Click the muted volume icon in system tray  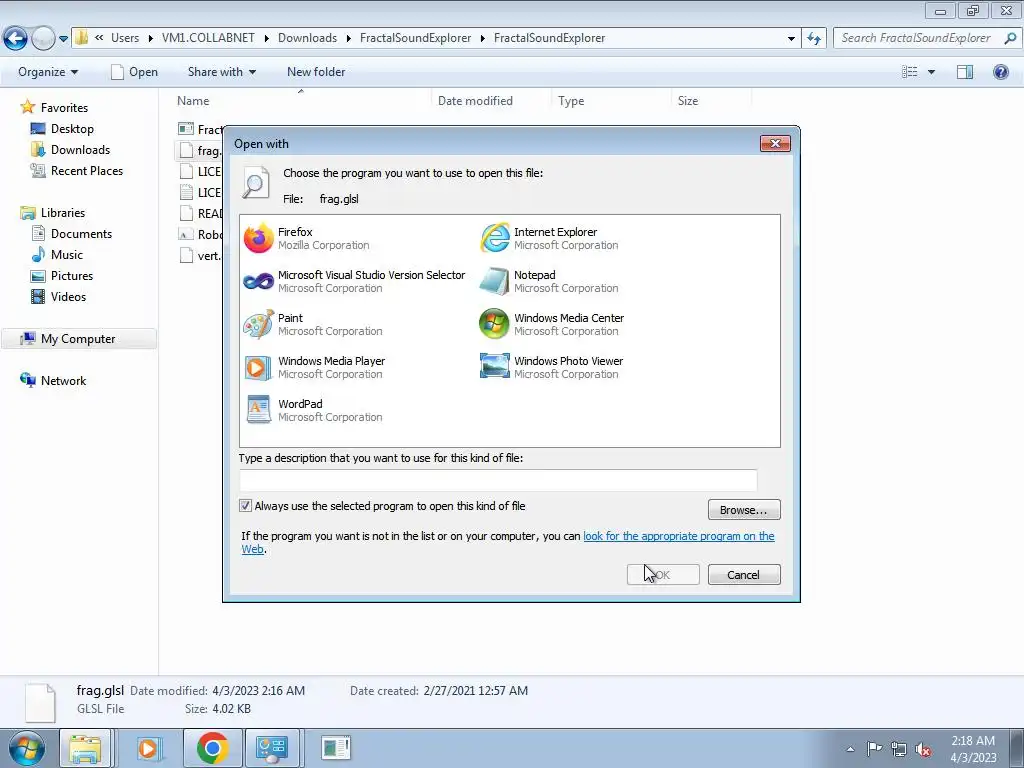click(x=923, y=749)
